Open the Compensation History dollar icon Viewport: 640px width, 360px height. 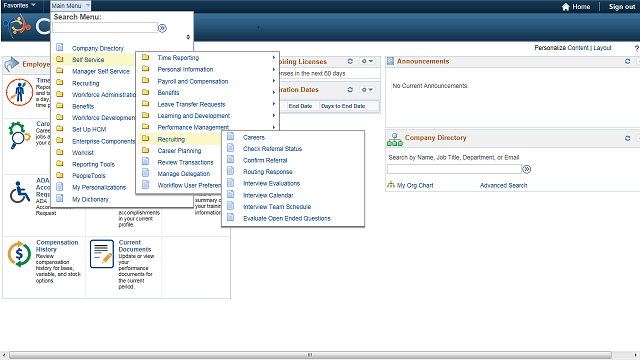point(19,254)
